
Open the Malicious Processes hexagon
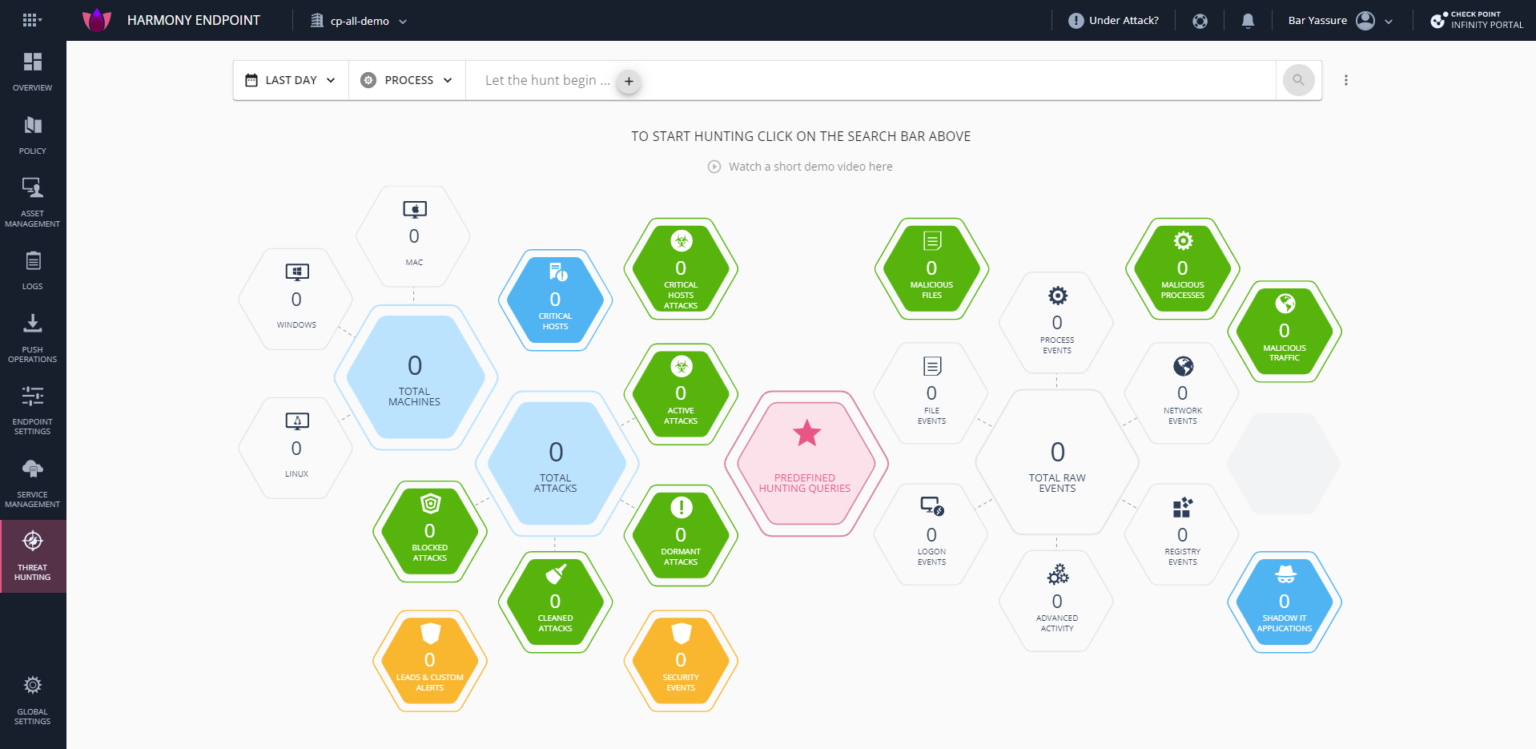tap(1183, 268)
